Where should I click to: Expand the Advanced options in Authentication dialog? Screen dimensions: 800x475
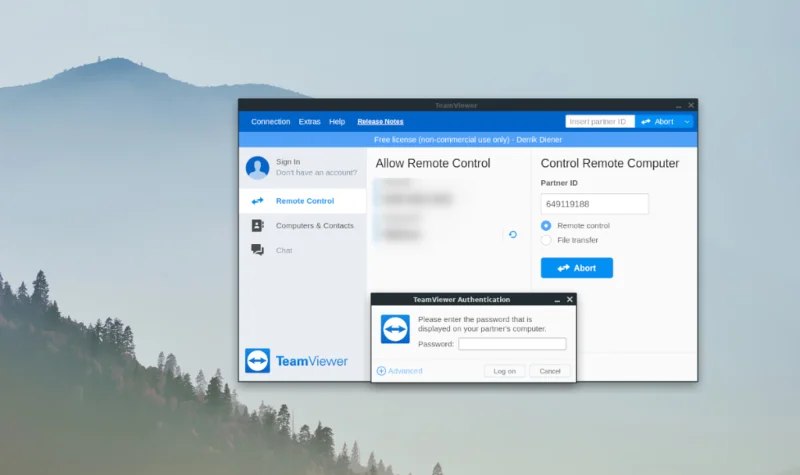pyautogui.click(x=399, y=371)
